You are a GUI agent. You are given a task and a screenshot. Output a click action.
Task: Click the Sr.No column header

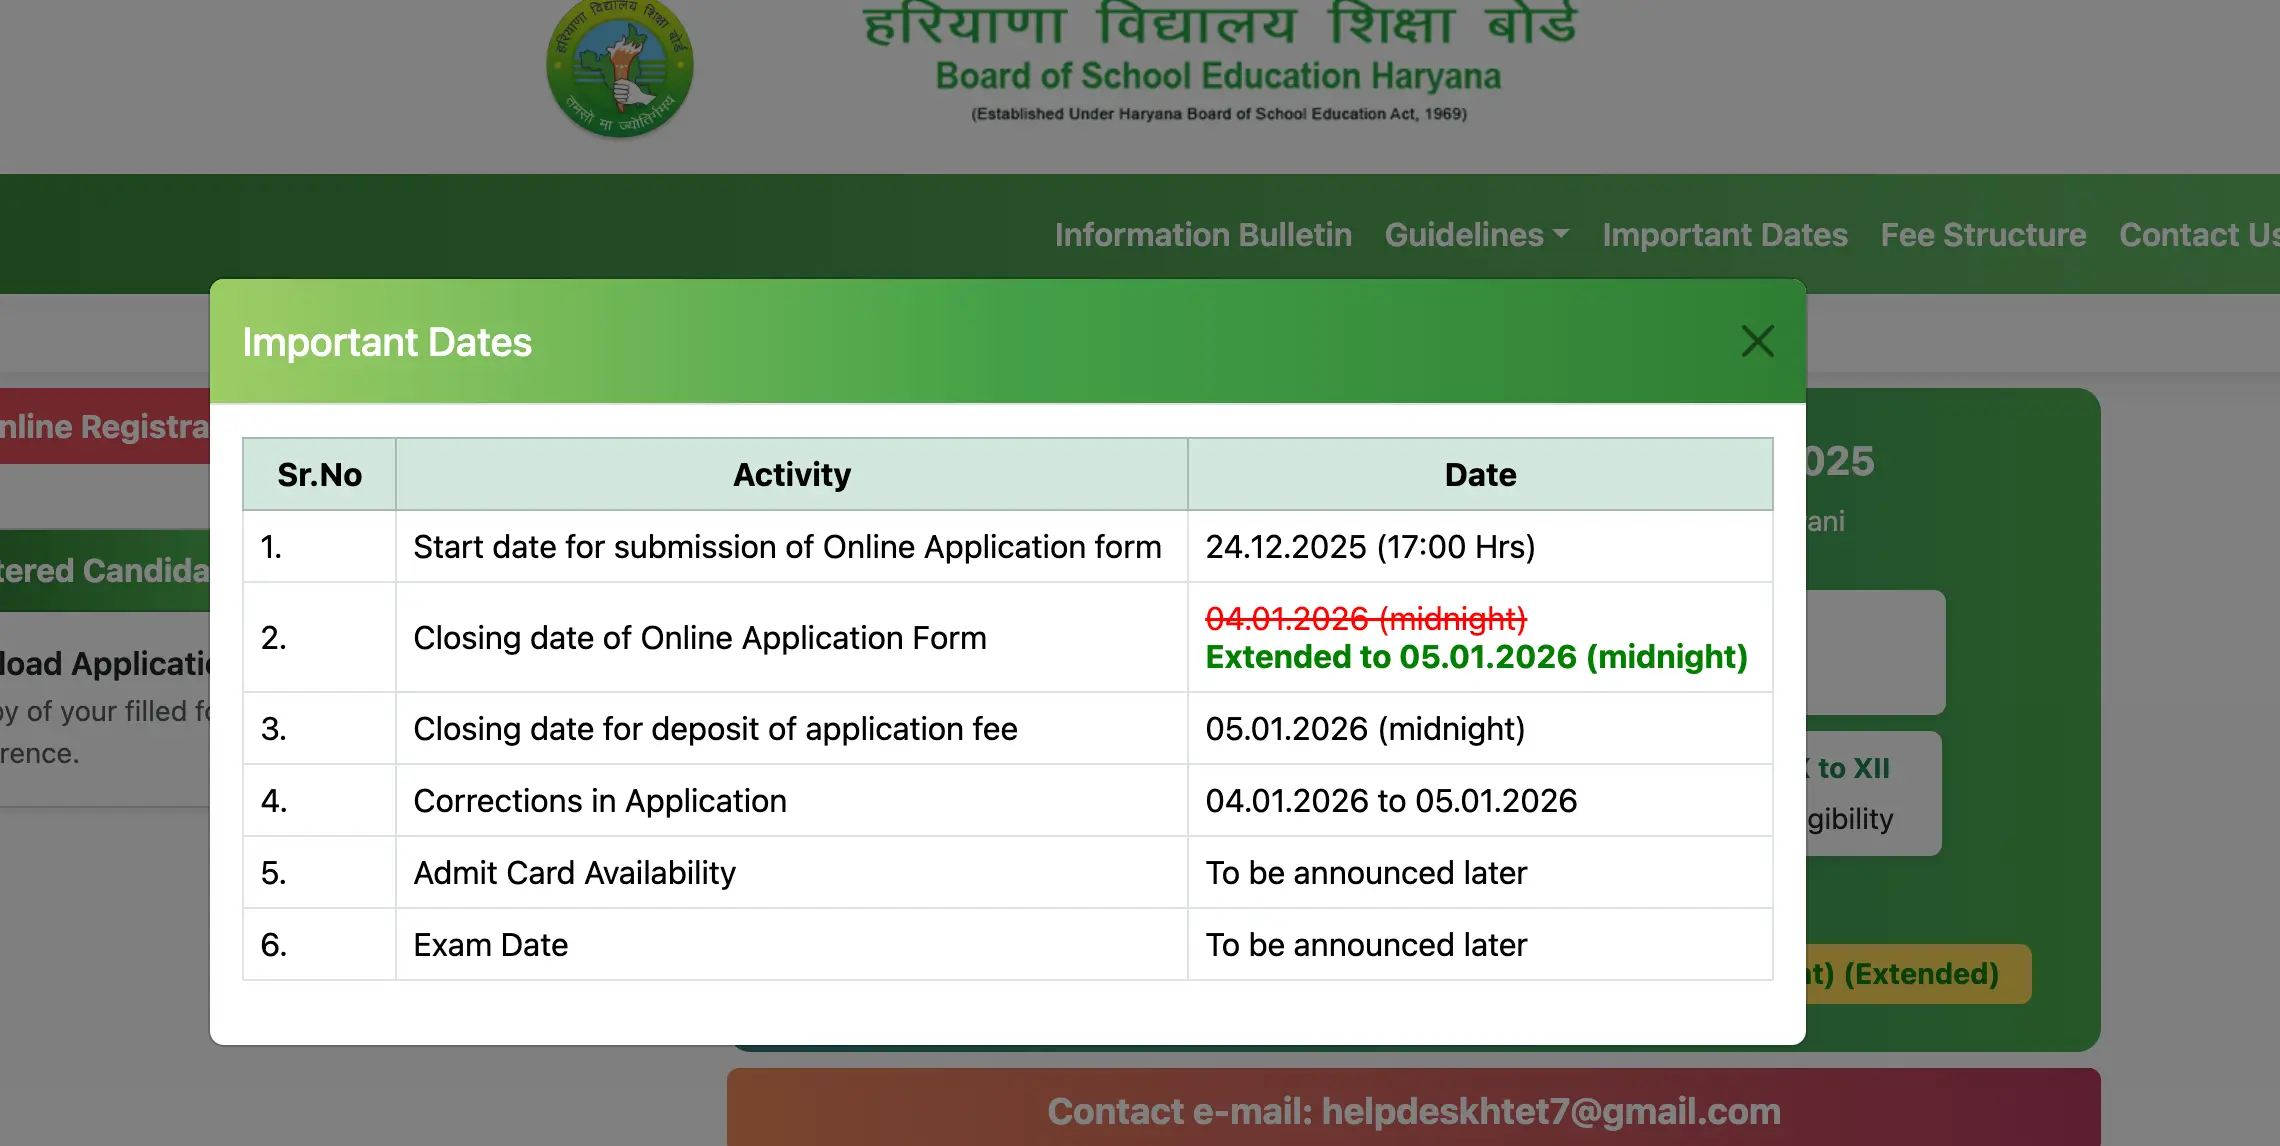(319, 475)
